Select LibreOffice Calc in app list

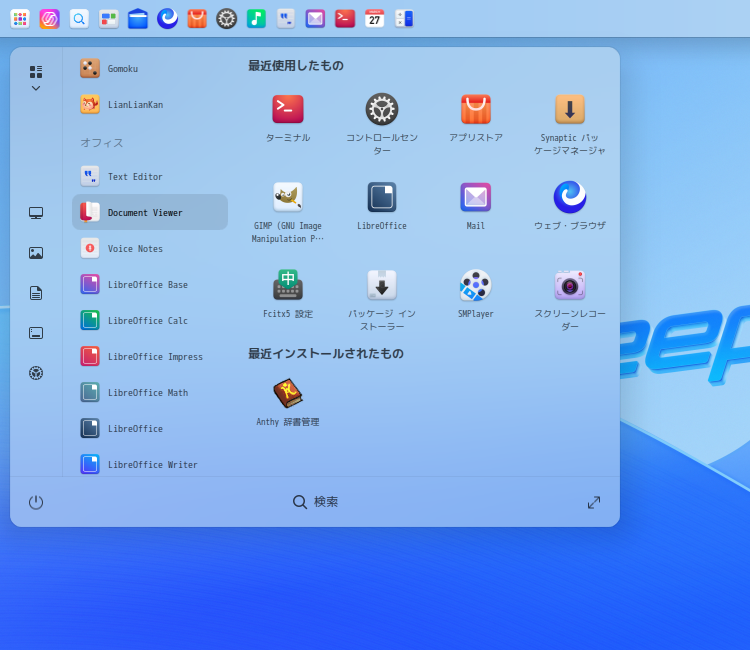click(x=150, y=320)
